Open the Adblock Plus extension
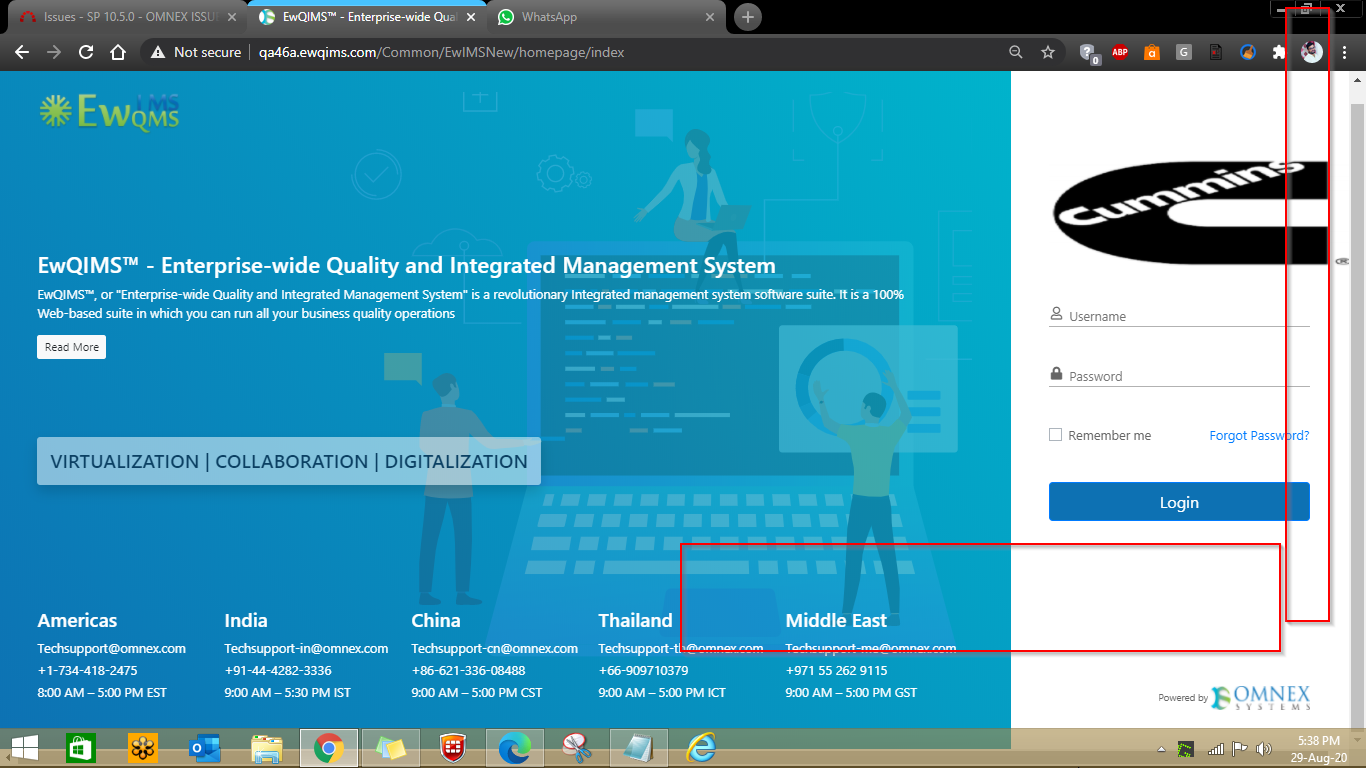This screenshot has height=768, width=1366. pyautogui.click(x=1120, y=52)
